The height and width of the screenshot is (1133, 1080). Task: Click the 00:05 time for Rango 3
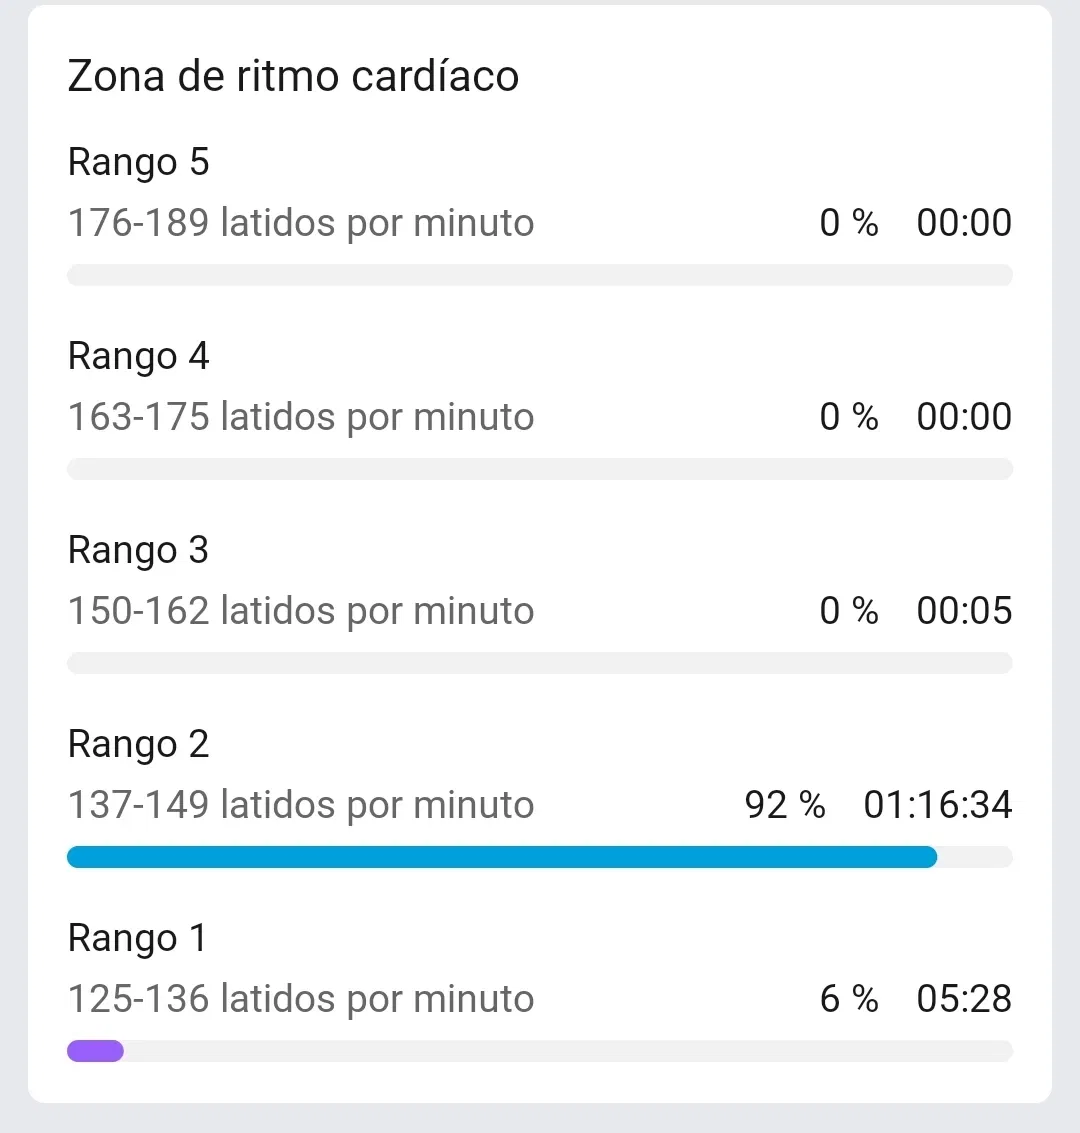(x=964, y=610)
